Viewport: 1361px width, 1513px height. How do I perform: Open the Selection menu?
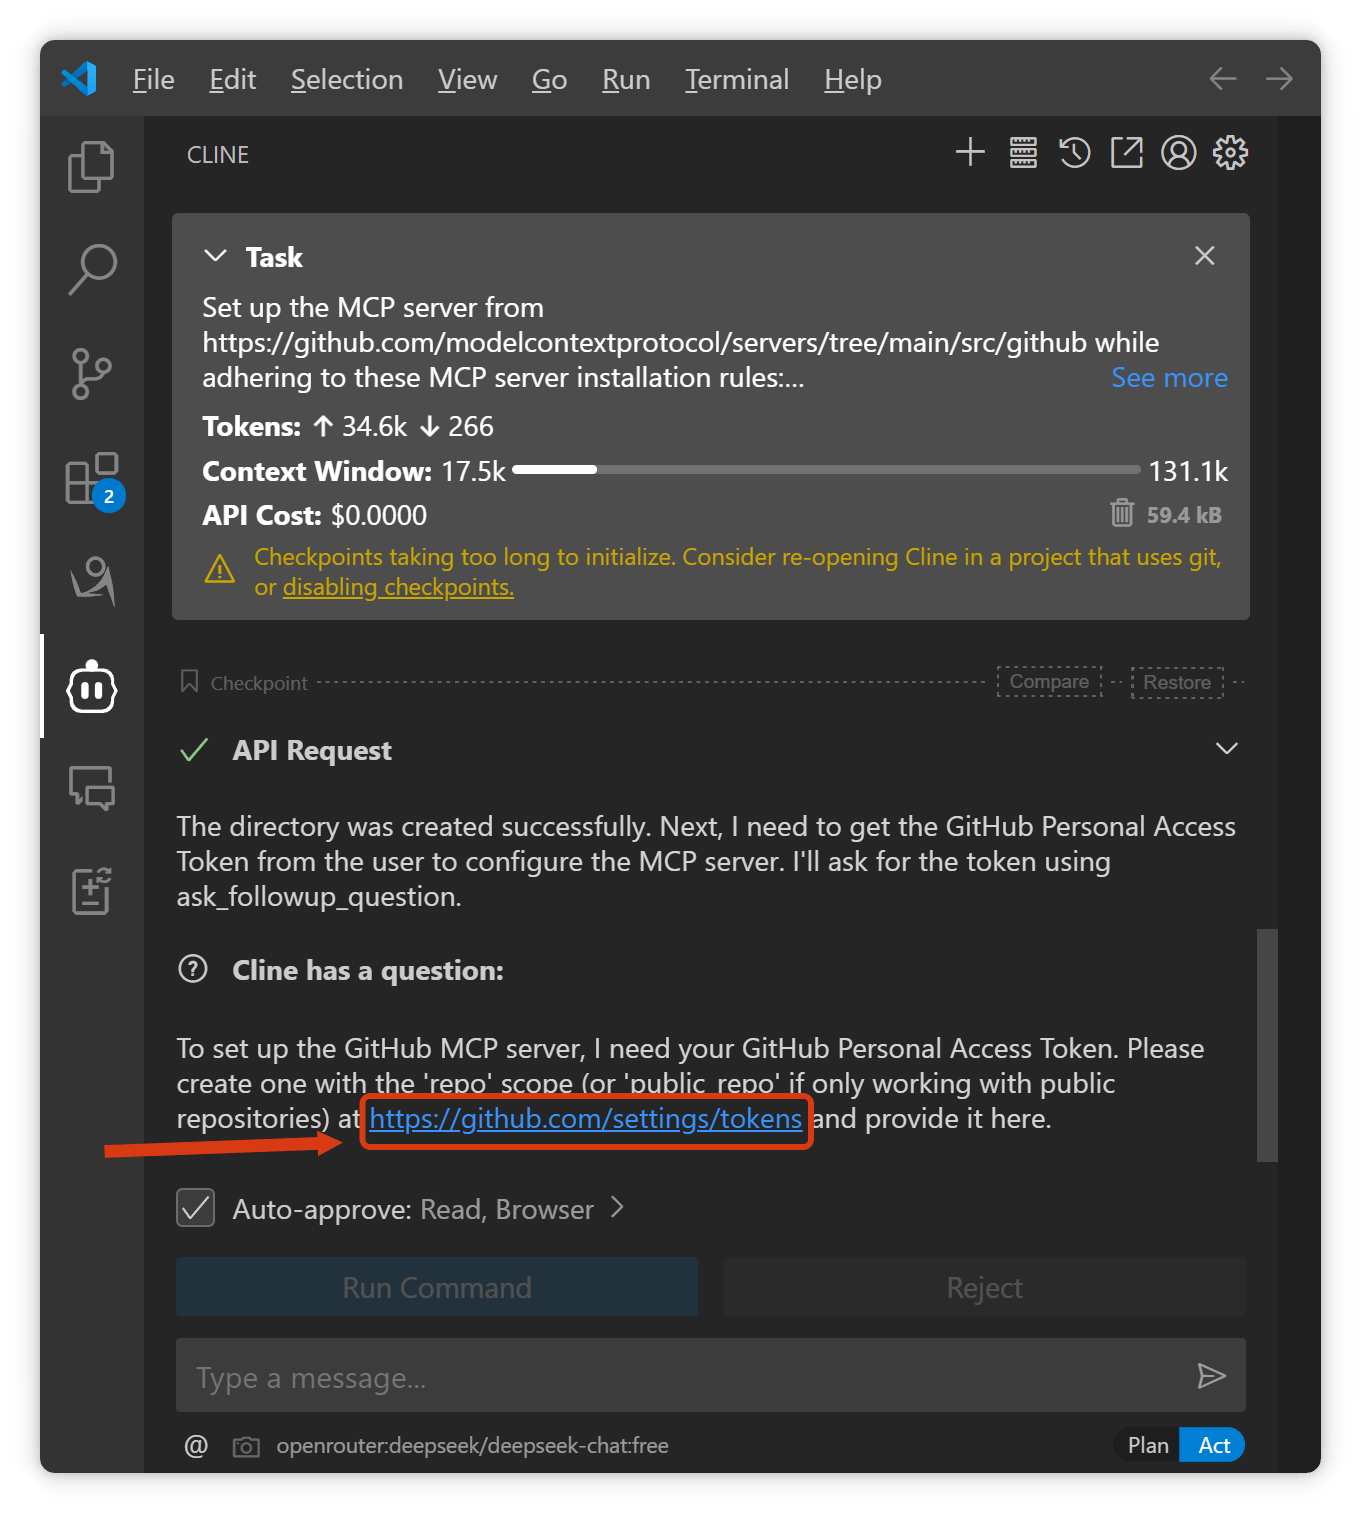[x=347, y=79]
